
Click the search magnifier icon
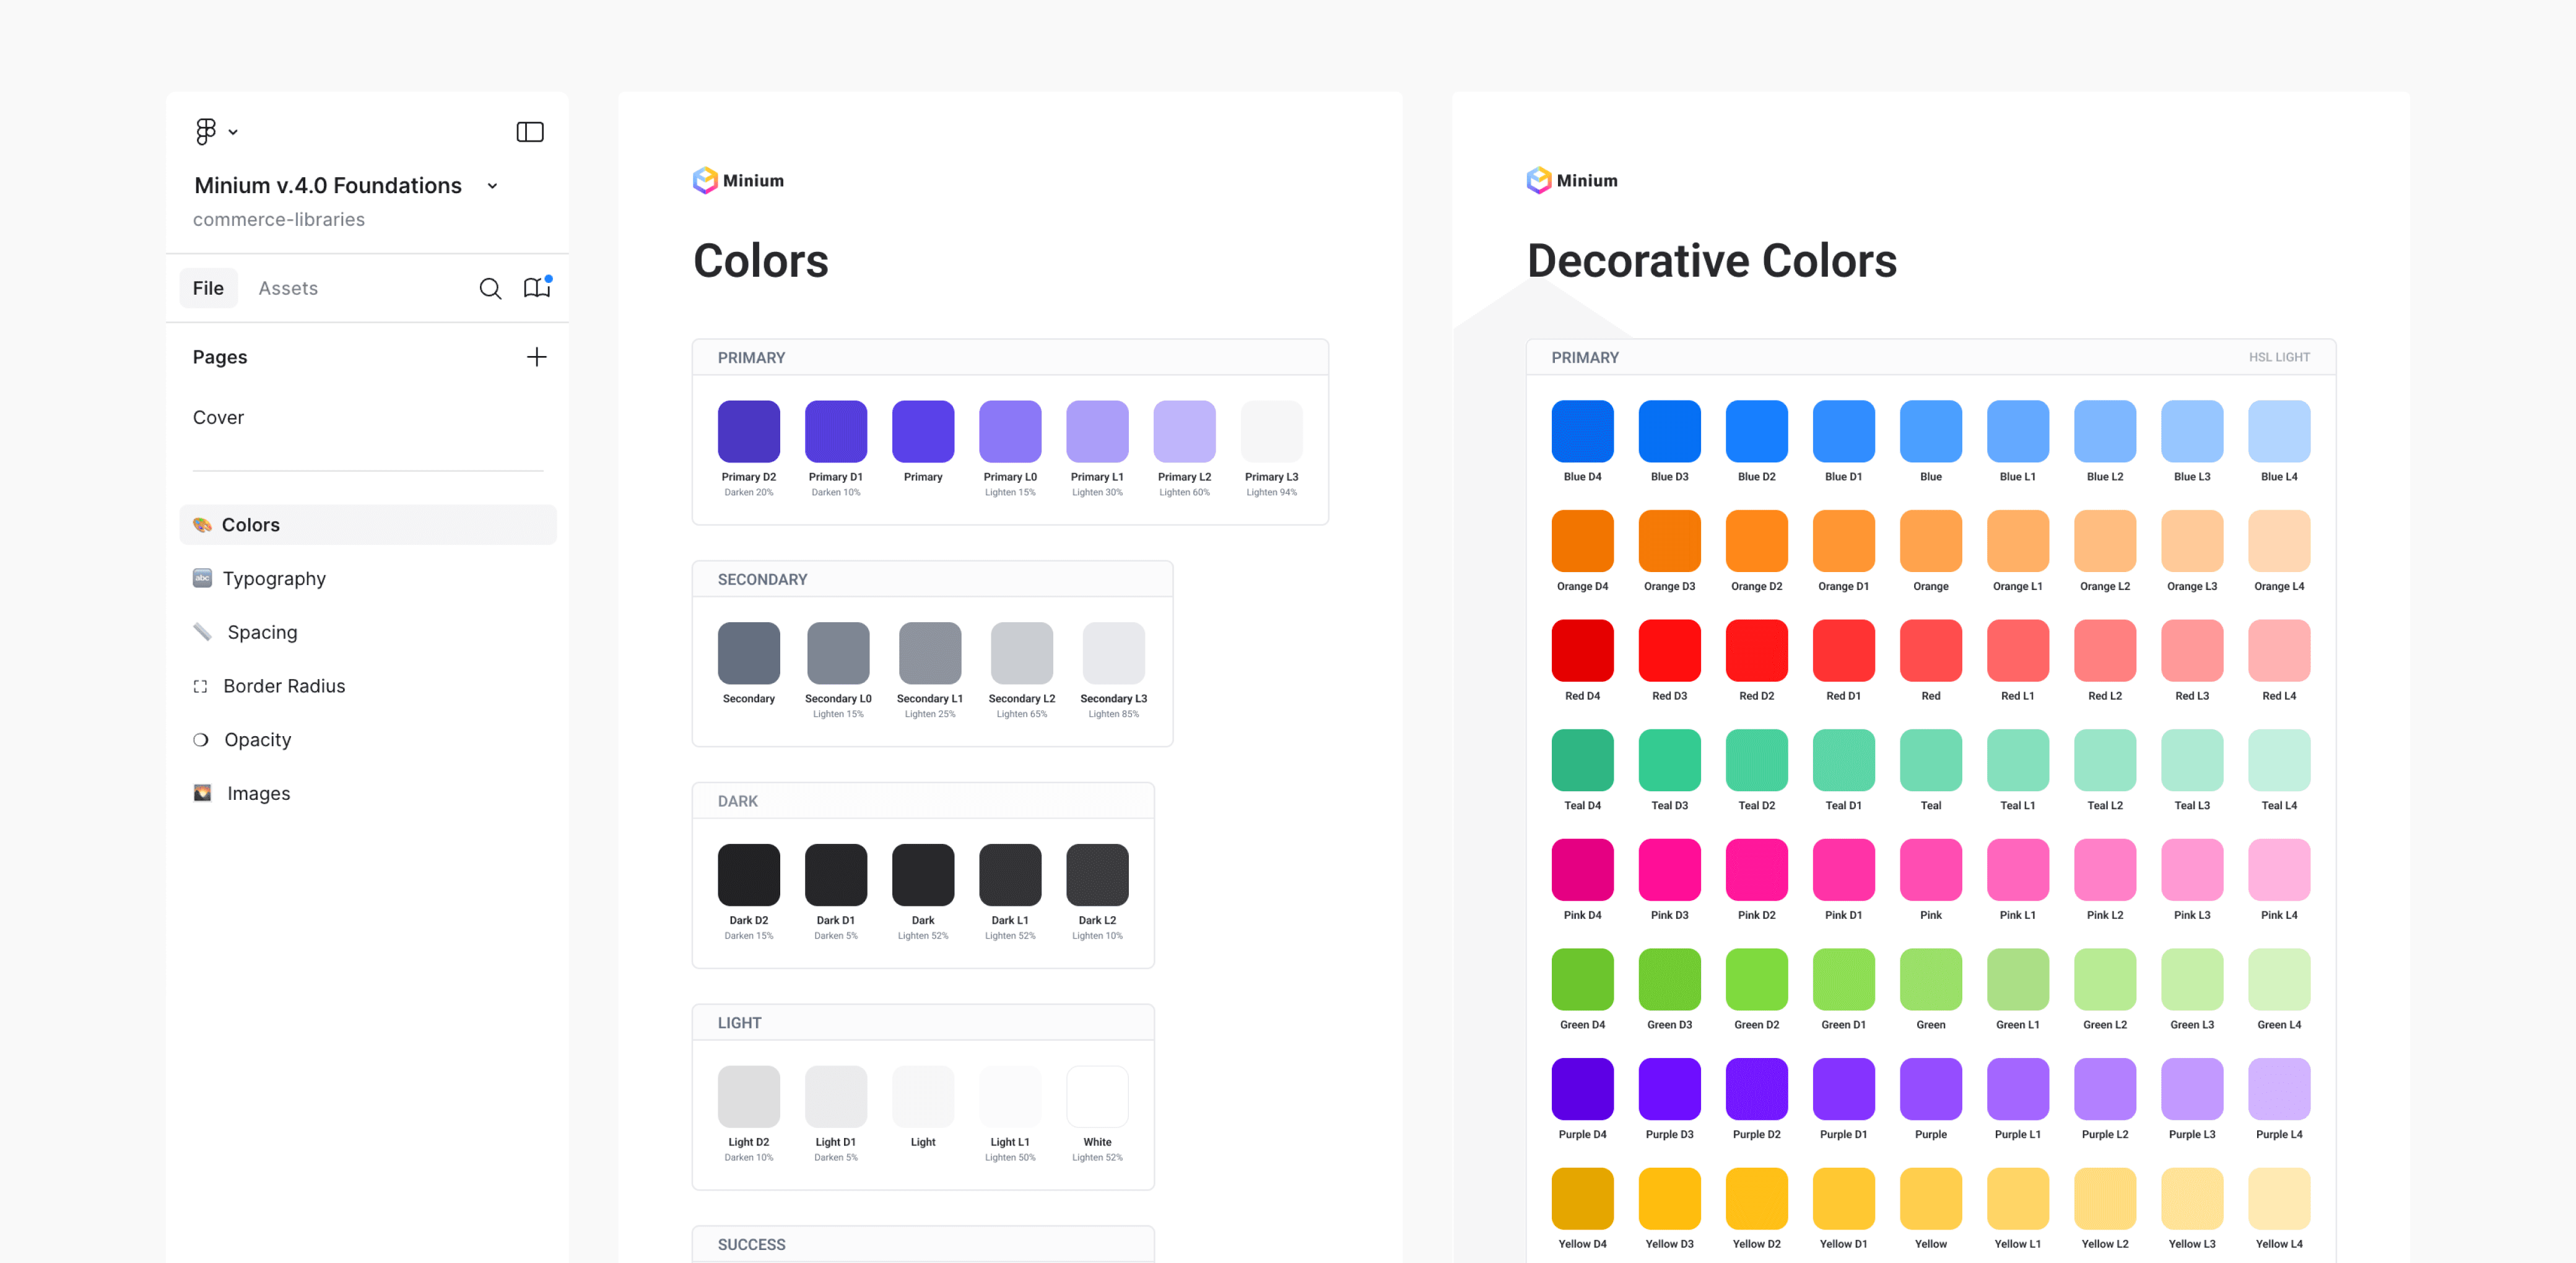pos(490,288)
